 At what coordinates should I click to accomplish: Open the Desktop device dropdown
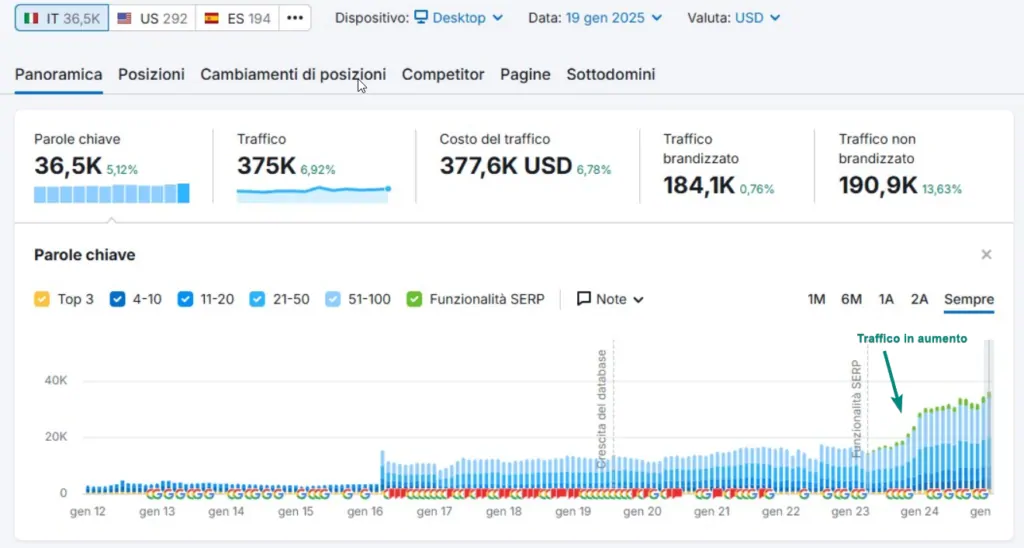pyautogui.click(x=459, y=18)
